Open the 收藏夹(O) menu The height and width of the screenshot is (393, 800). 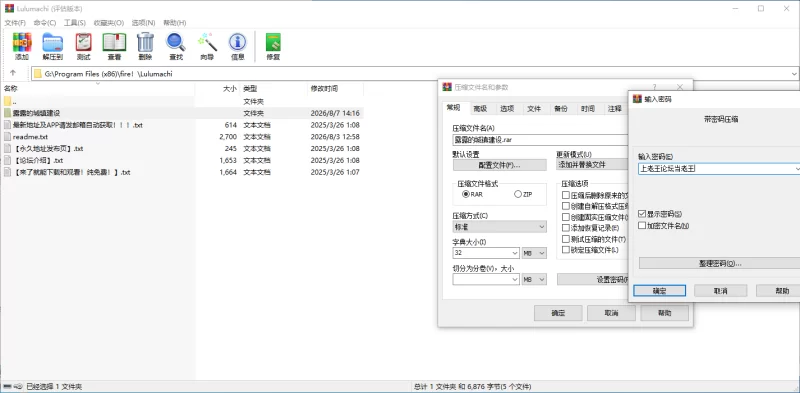[x=109, y=23]
